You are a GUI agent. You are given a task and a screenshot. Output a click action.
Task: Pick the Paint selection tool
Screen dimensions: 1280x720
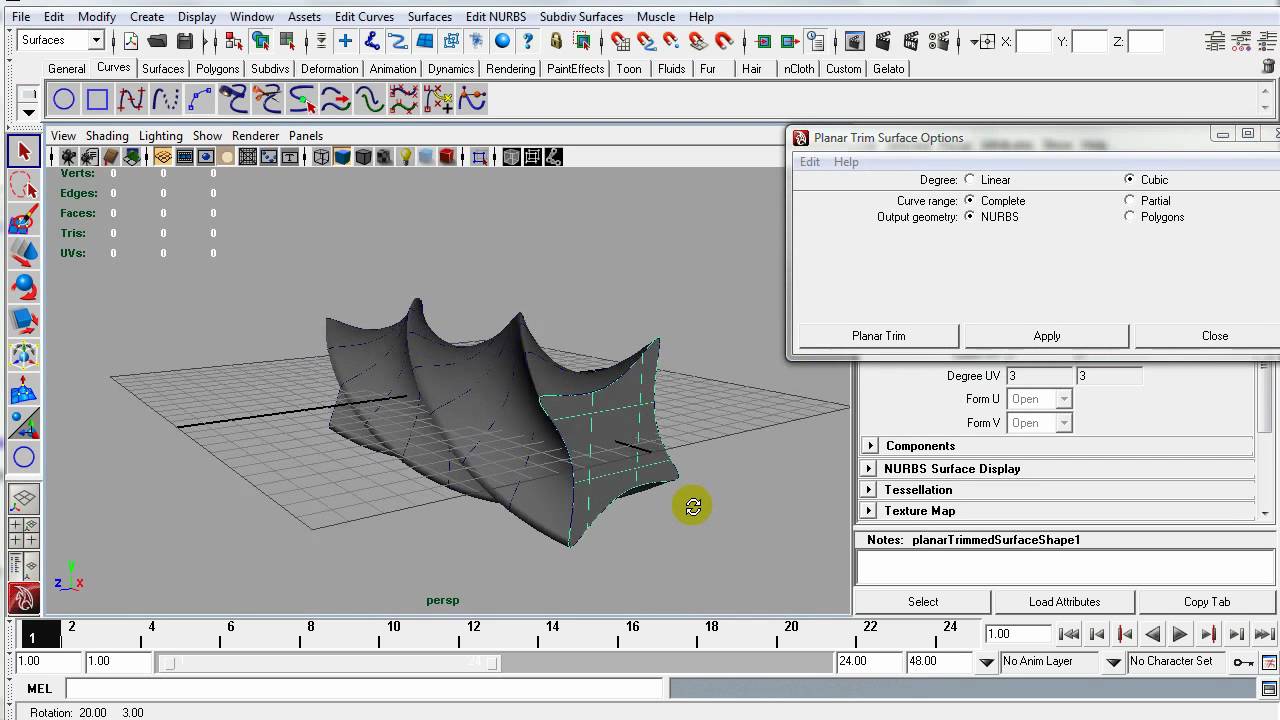click(x=24, y=220)
